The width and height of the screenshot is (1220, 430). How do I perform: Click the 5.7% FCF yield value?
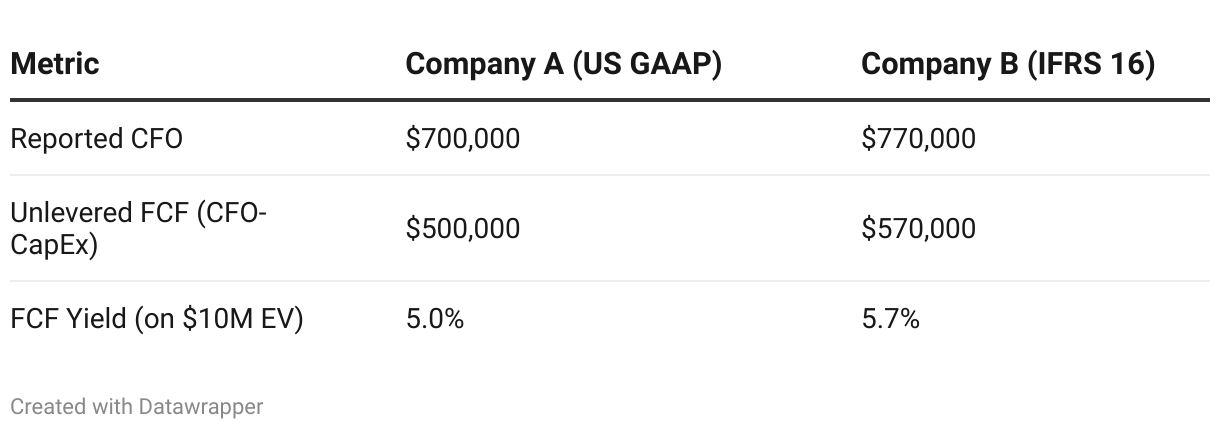click(890, 319)
